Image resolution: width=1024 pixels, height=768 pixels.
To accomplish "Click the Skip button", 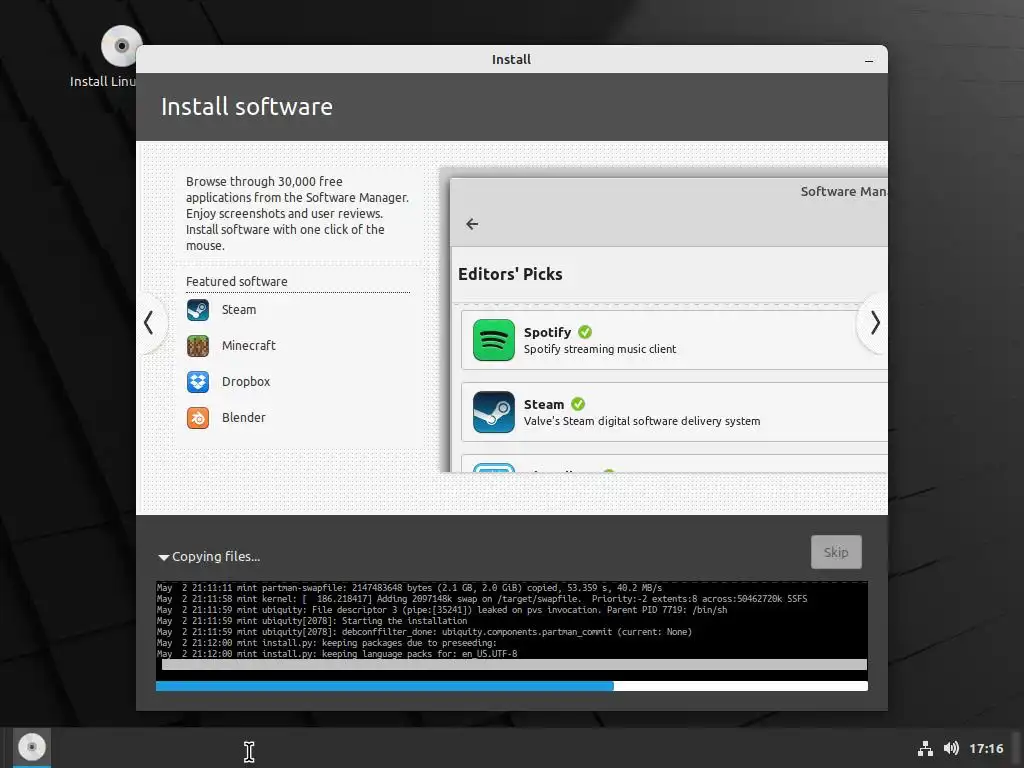I will 836,552.
